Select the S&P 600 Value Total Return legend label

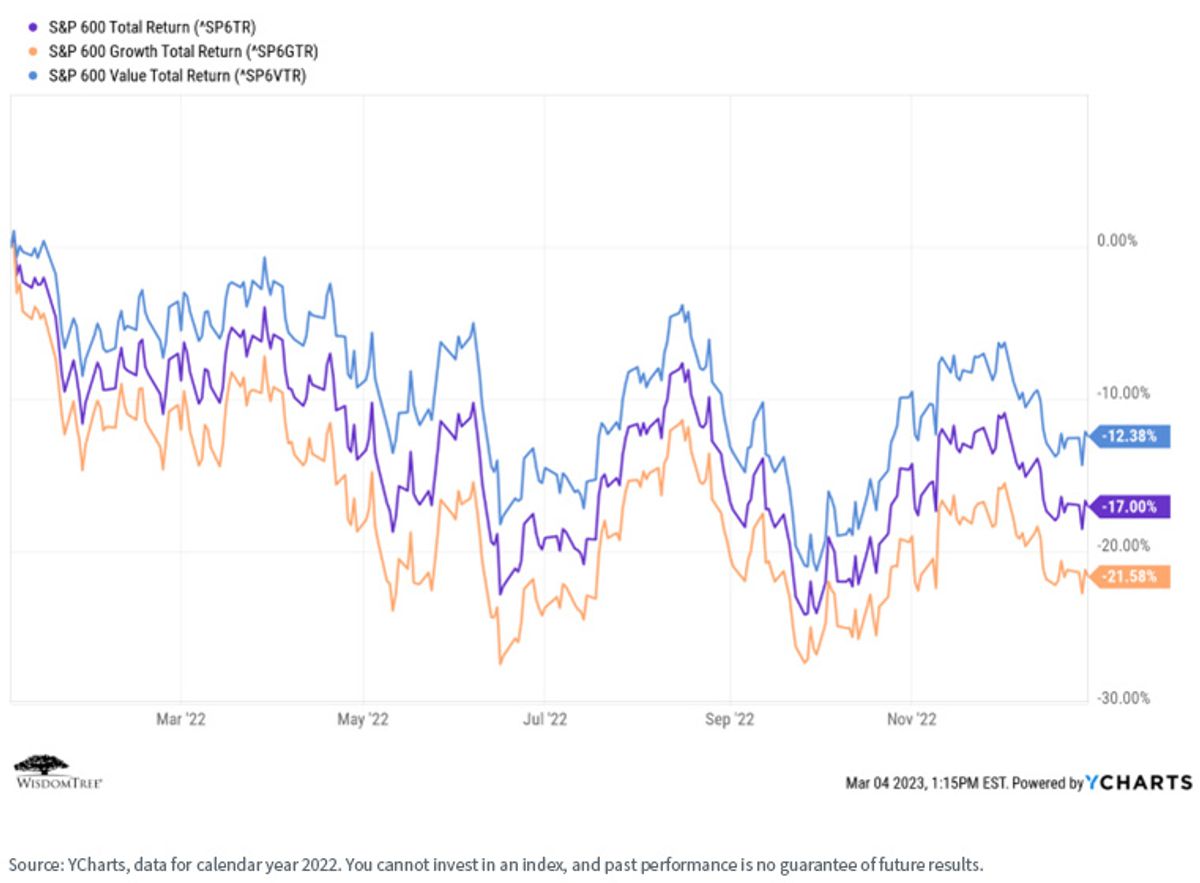click(177, 75)
